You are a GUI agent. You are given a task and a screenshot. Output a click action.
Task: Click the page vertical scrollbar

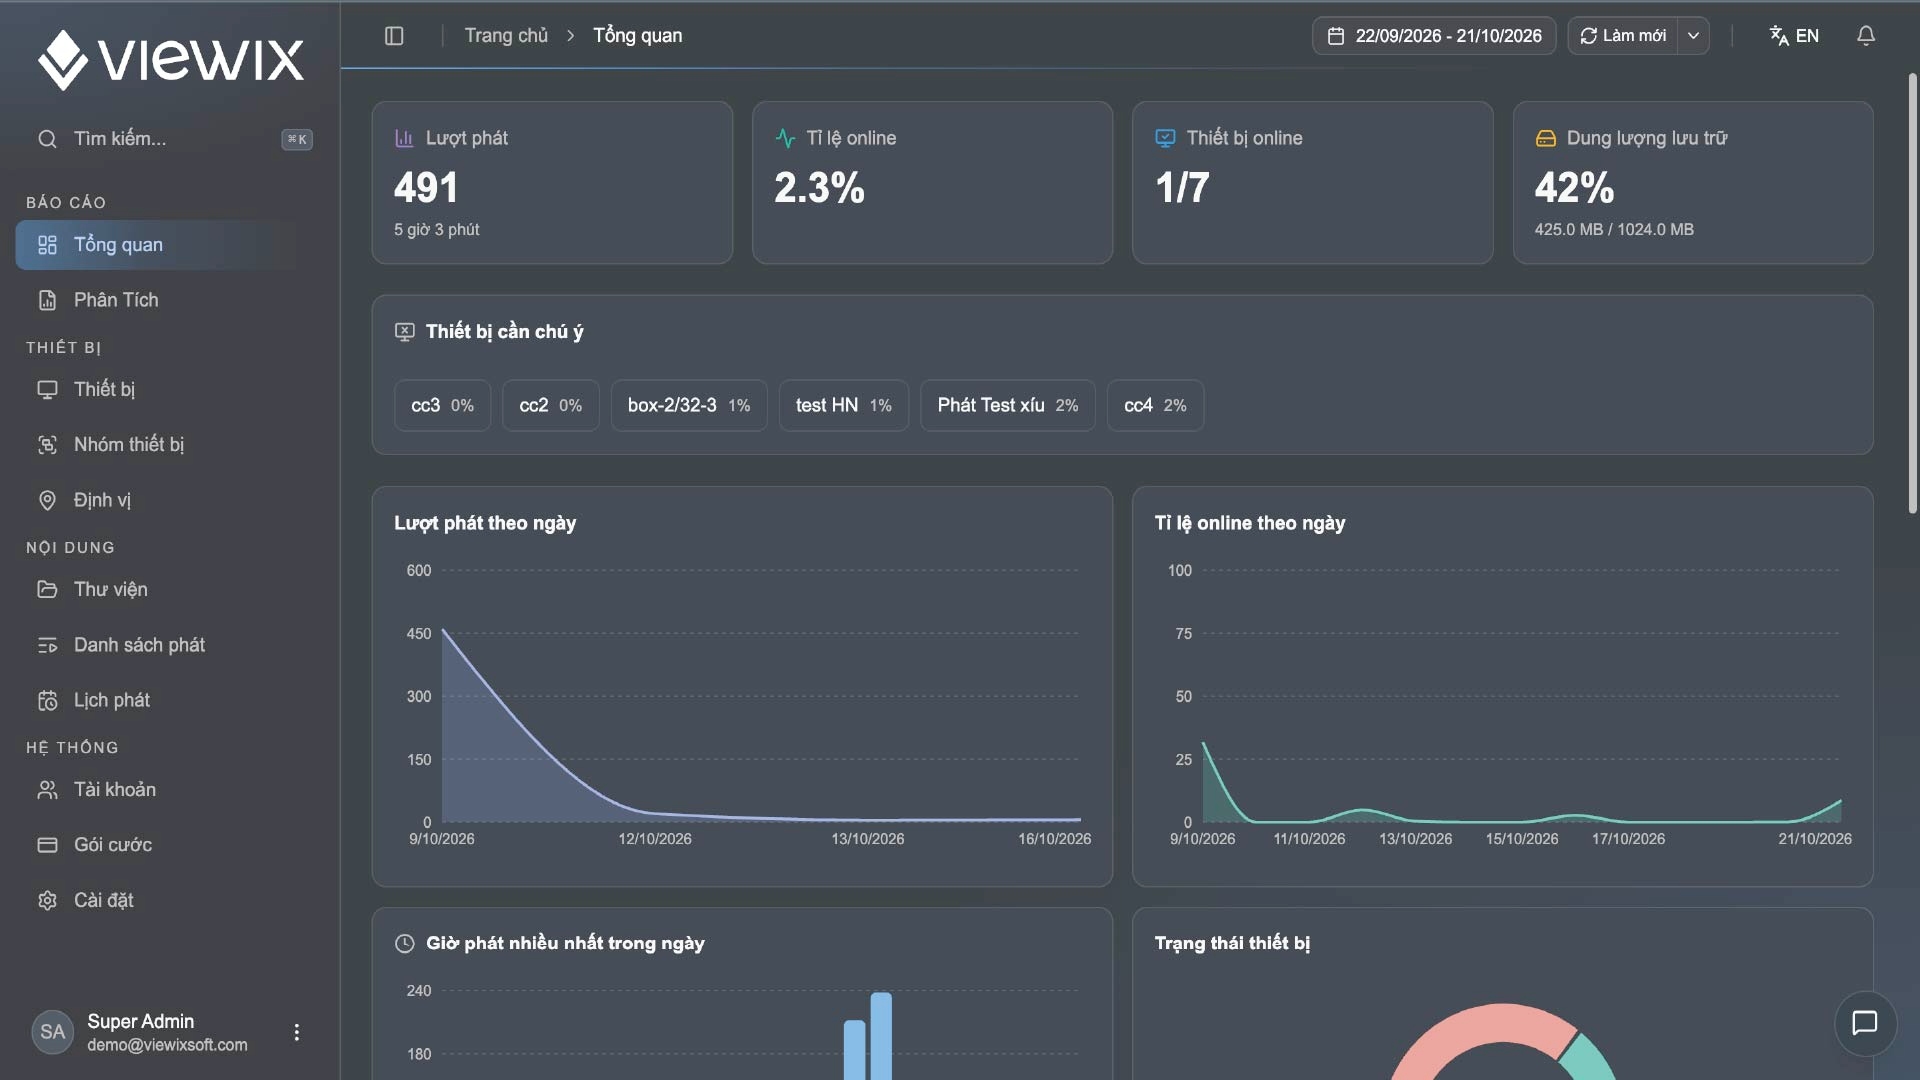pos(1912,292)
